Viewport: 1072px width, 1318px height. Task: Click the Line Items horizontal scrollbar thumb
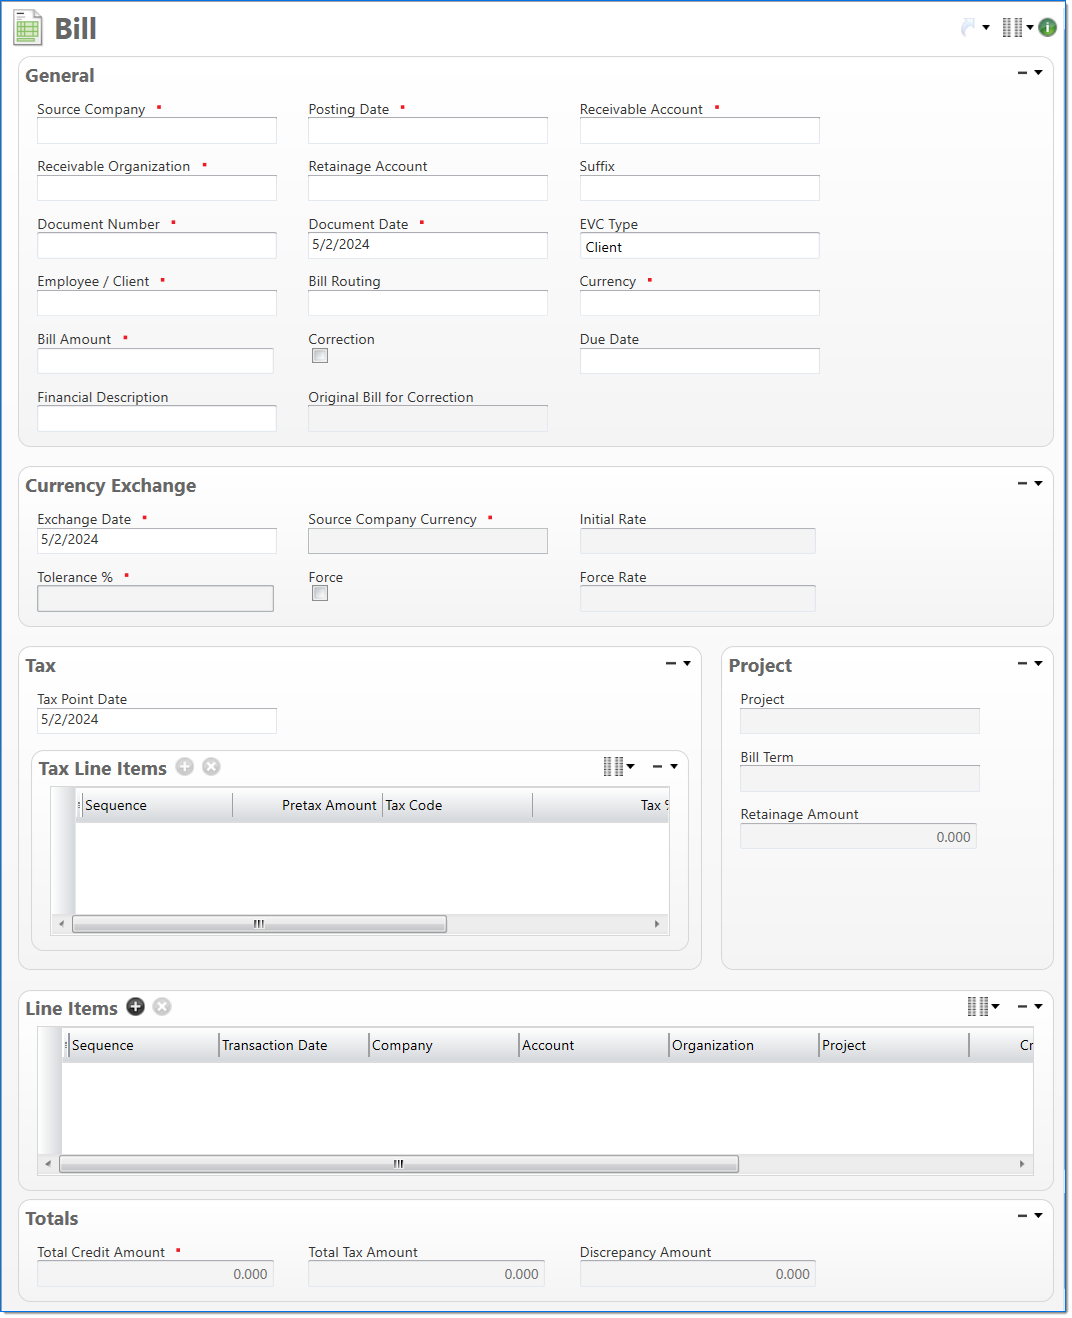(x=398, y=1164)
